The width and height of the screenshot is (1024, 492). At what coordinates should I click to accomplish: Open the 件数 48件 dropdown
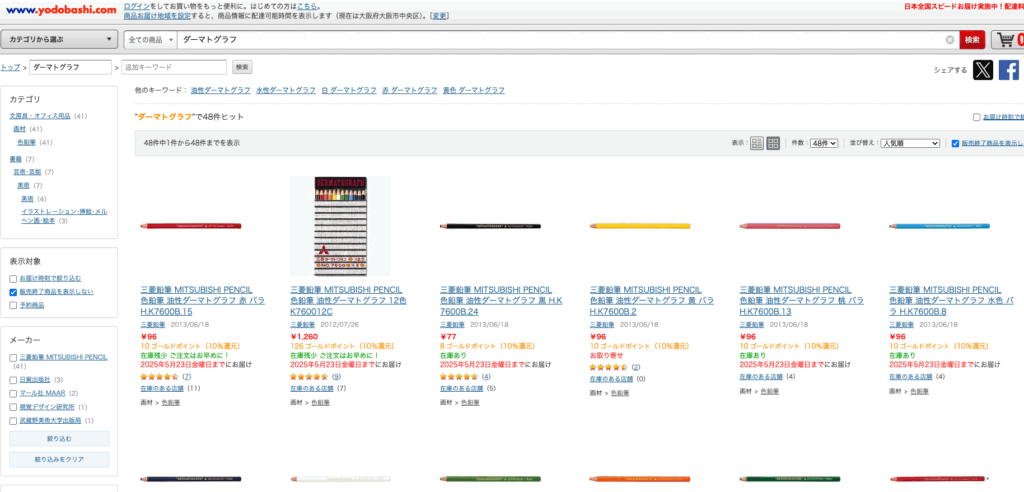(x=824, y=143)
